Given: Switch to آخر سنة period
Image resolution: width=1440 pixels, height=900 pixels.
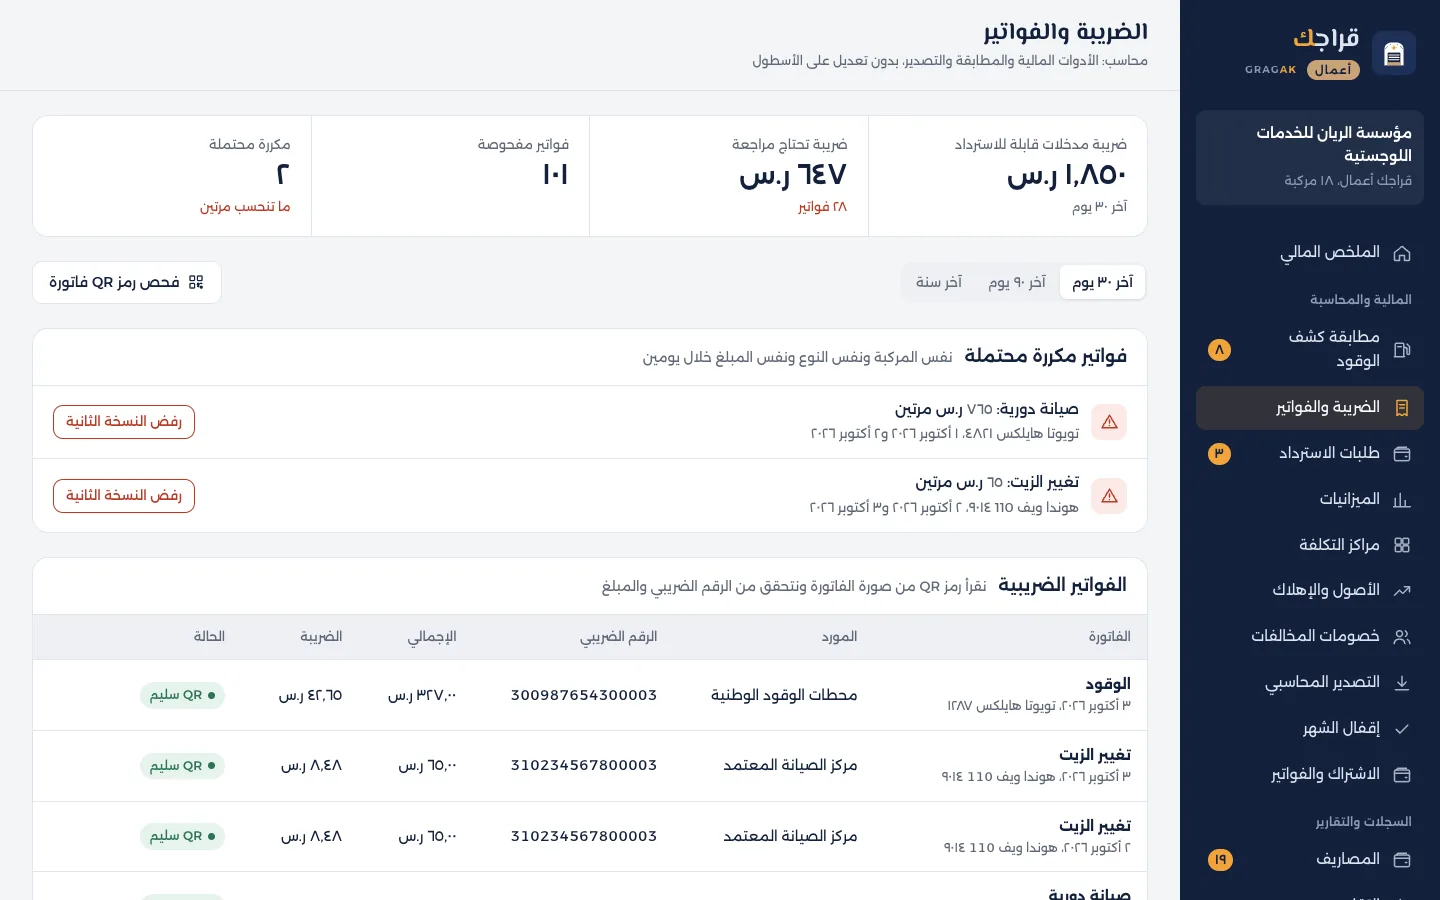Looking at the screenshot, I should click(x=939, y=283).
